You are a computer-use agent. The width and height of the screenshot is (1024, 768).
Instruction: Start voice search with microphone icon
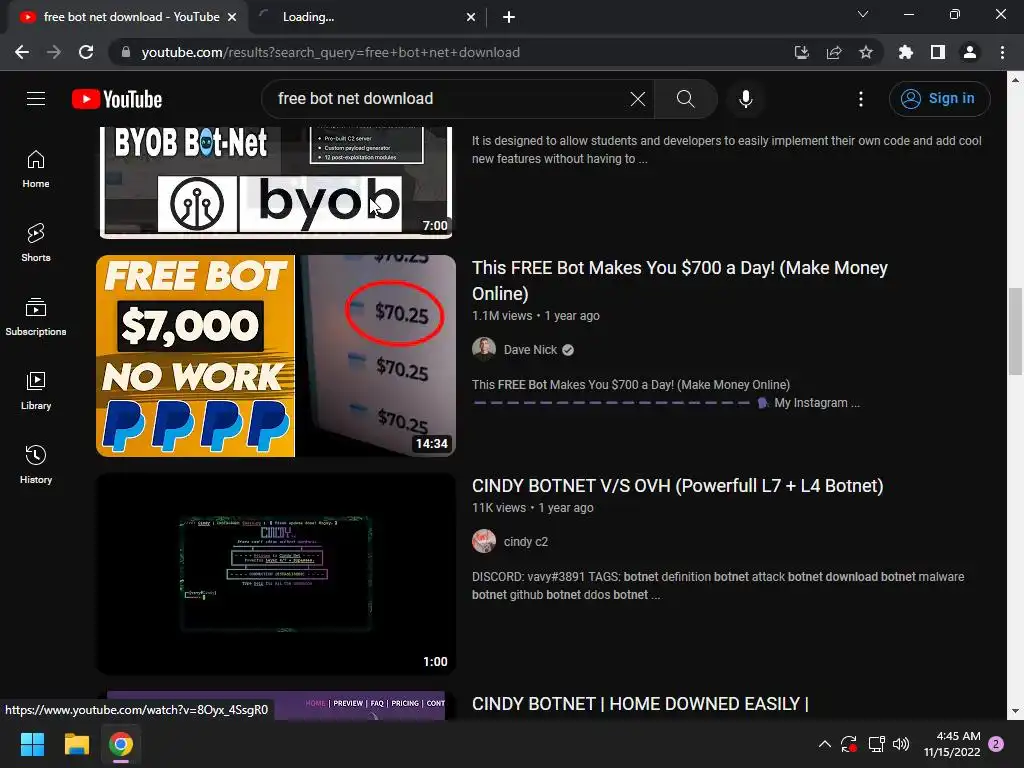746,99
